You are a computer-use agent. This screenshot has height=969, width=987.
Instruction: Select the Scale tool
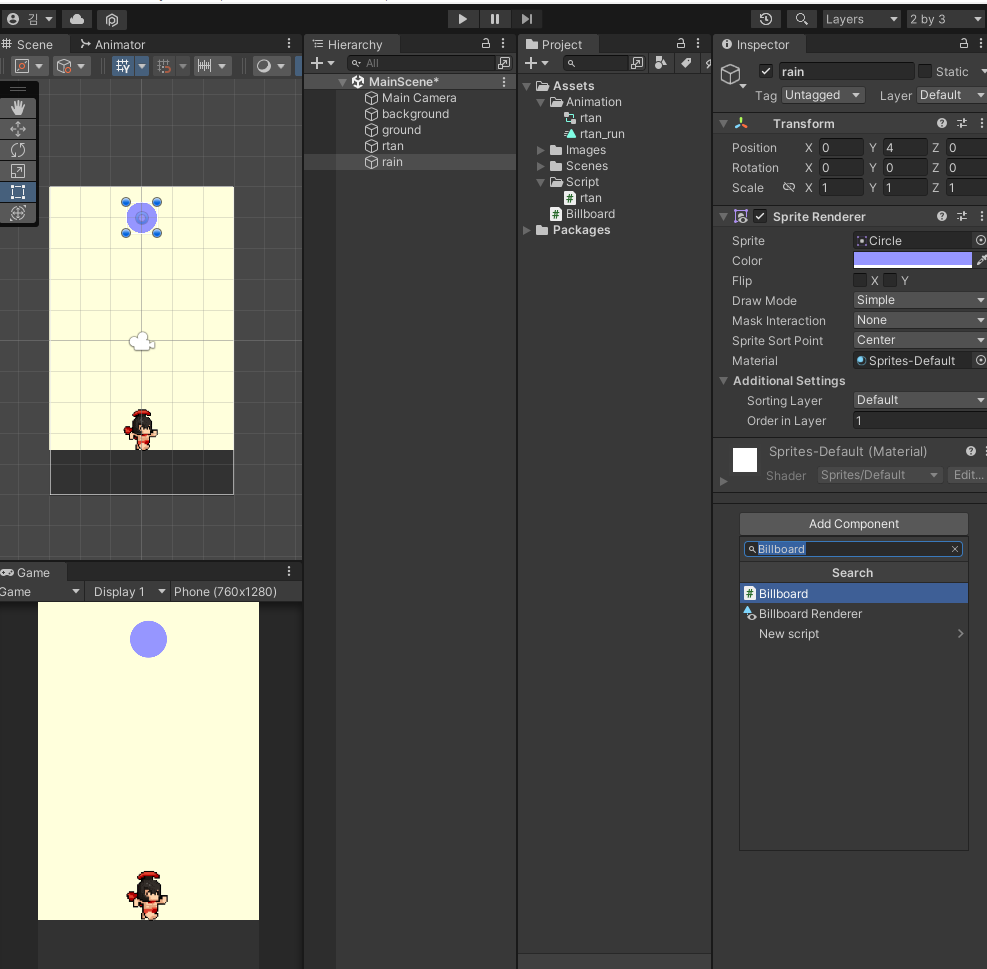[18, 171]
